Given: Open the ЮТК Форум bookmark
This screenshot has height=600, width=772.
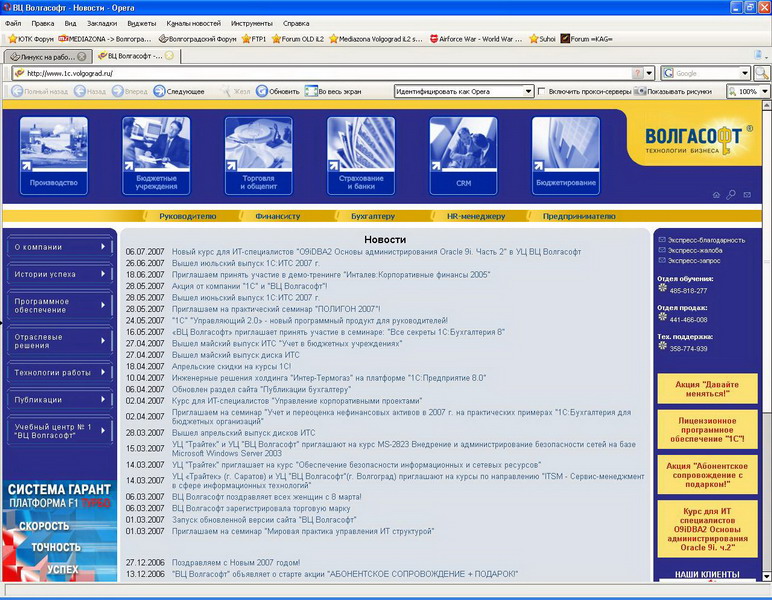Looking at the screenshot, I should click(x=31, y=39).
